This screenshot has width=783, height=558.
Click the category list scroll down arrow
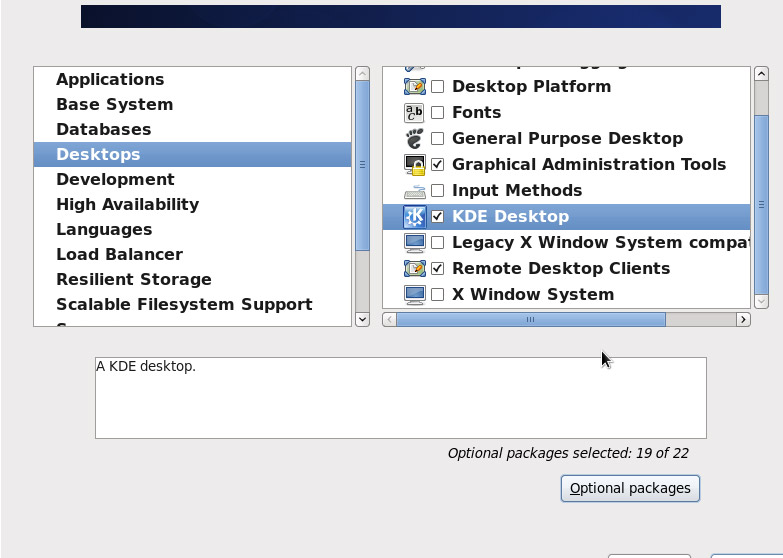pos(363,319)
